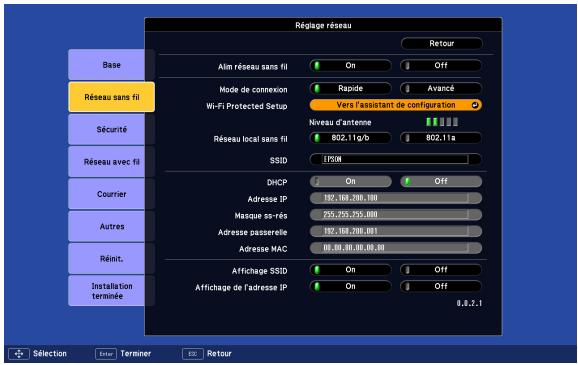578x365 pixels.
Task: Select the Réseau sans fil tab
Action: pyautogui.click(x=111, y=97)
